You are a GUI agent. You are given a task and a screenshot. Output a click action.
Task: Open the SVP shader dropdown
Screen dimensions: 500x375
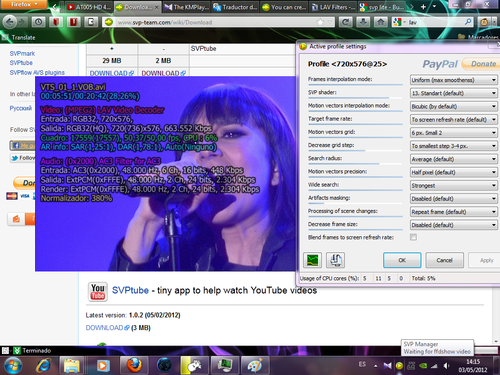click(x=454, y=93)
